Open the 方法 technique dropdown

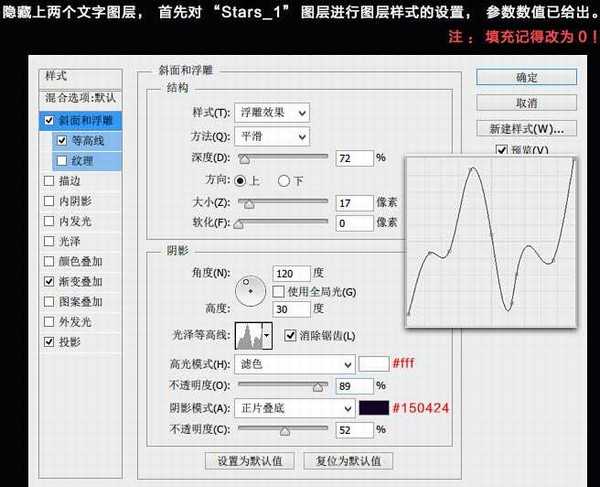tap(271, 135)
